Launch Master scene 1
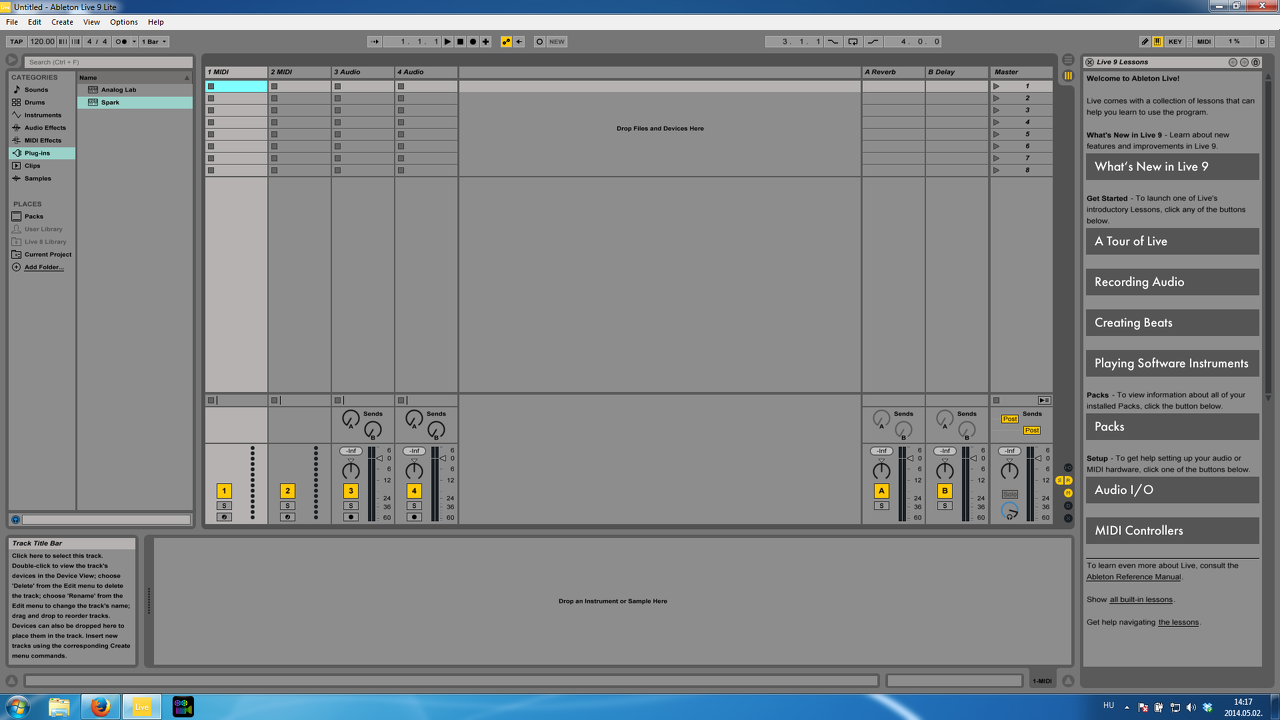Image resolution: width=1280 pixels, height=720 pixels. pyautogui.click(x=996, y=86)
